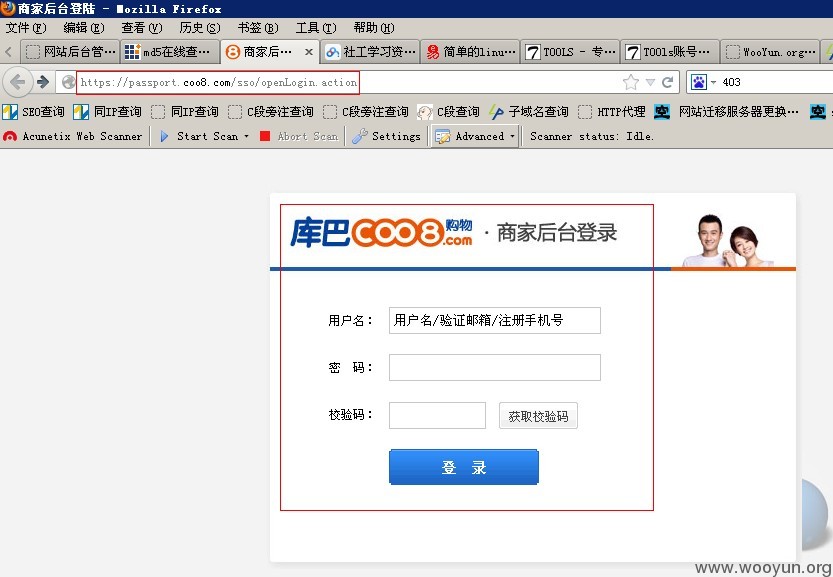Switch to the T00ls账号 tab
Image resolution: width=833 pixels, height=577 pixels.
(670, 52)
